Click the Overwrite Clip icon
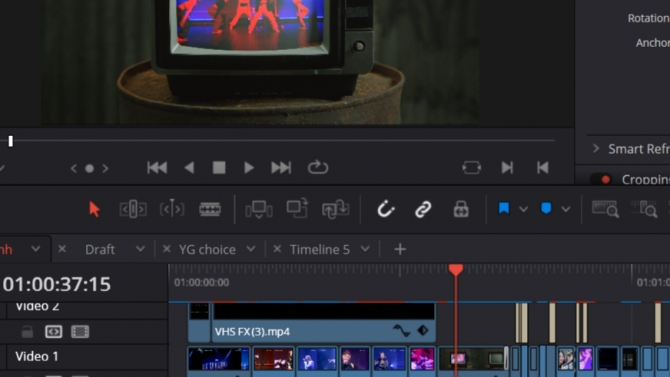Viewport: 670px width, 377px height. tap(297, 208)
